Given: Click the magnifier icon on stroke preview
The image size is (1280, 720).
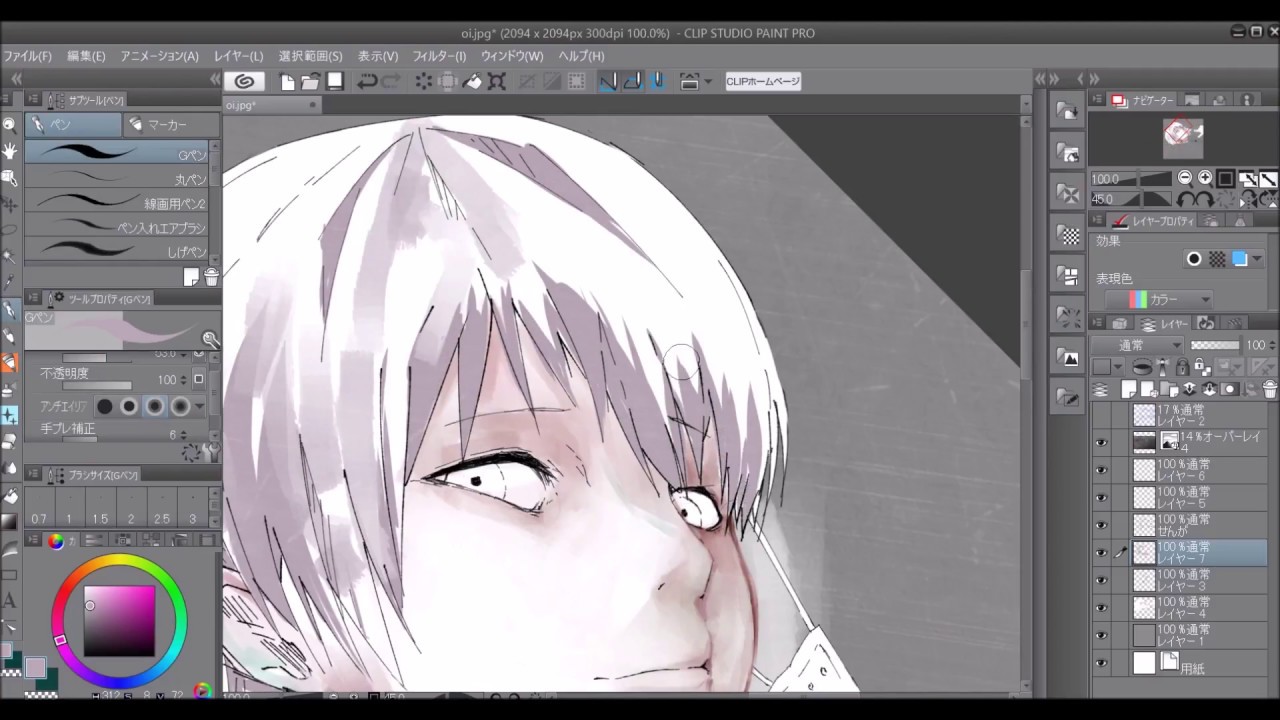Looking at the screenshot, I should point(210,340).
